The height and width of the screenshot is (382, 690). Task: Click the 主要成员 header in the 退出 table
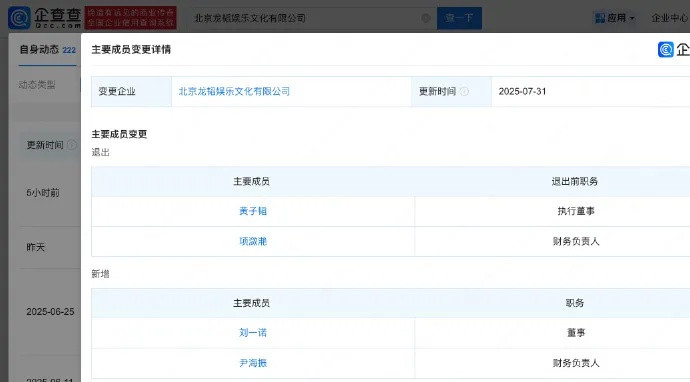251,181
